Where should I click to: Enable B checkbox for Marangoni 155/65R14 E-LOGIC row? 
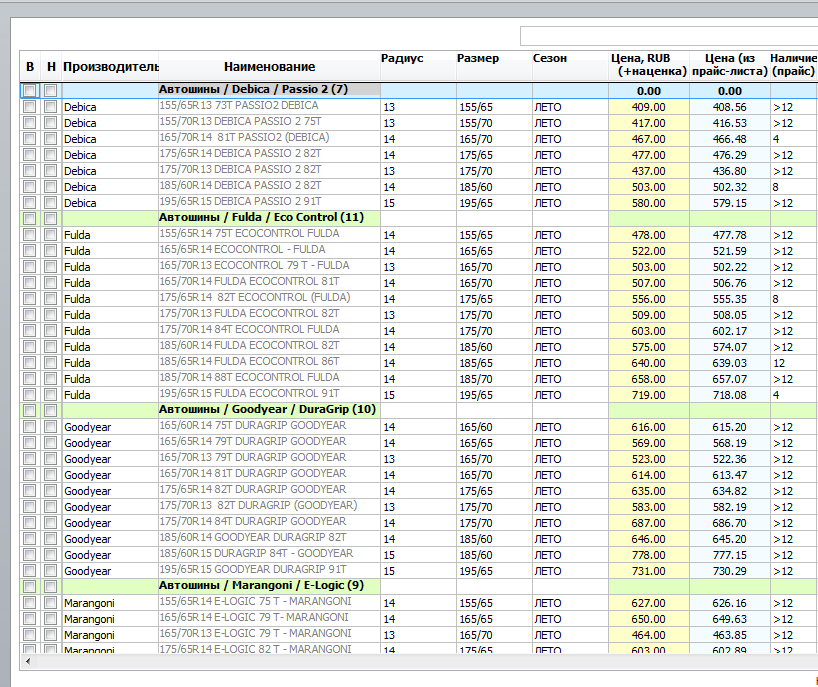point(30,603)
